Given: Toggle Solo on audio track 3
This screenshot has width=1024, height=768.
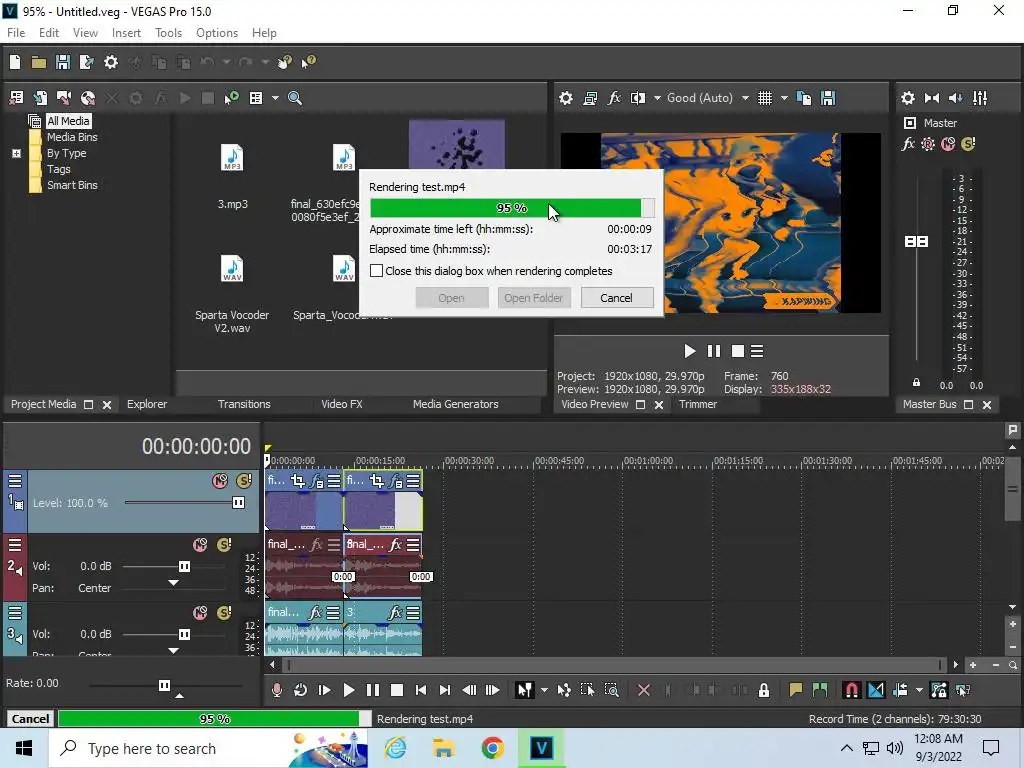Looking at the screenshot, I should (224, 613).
